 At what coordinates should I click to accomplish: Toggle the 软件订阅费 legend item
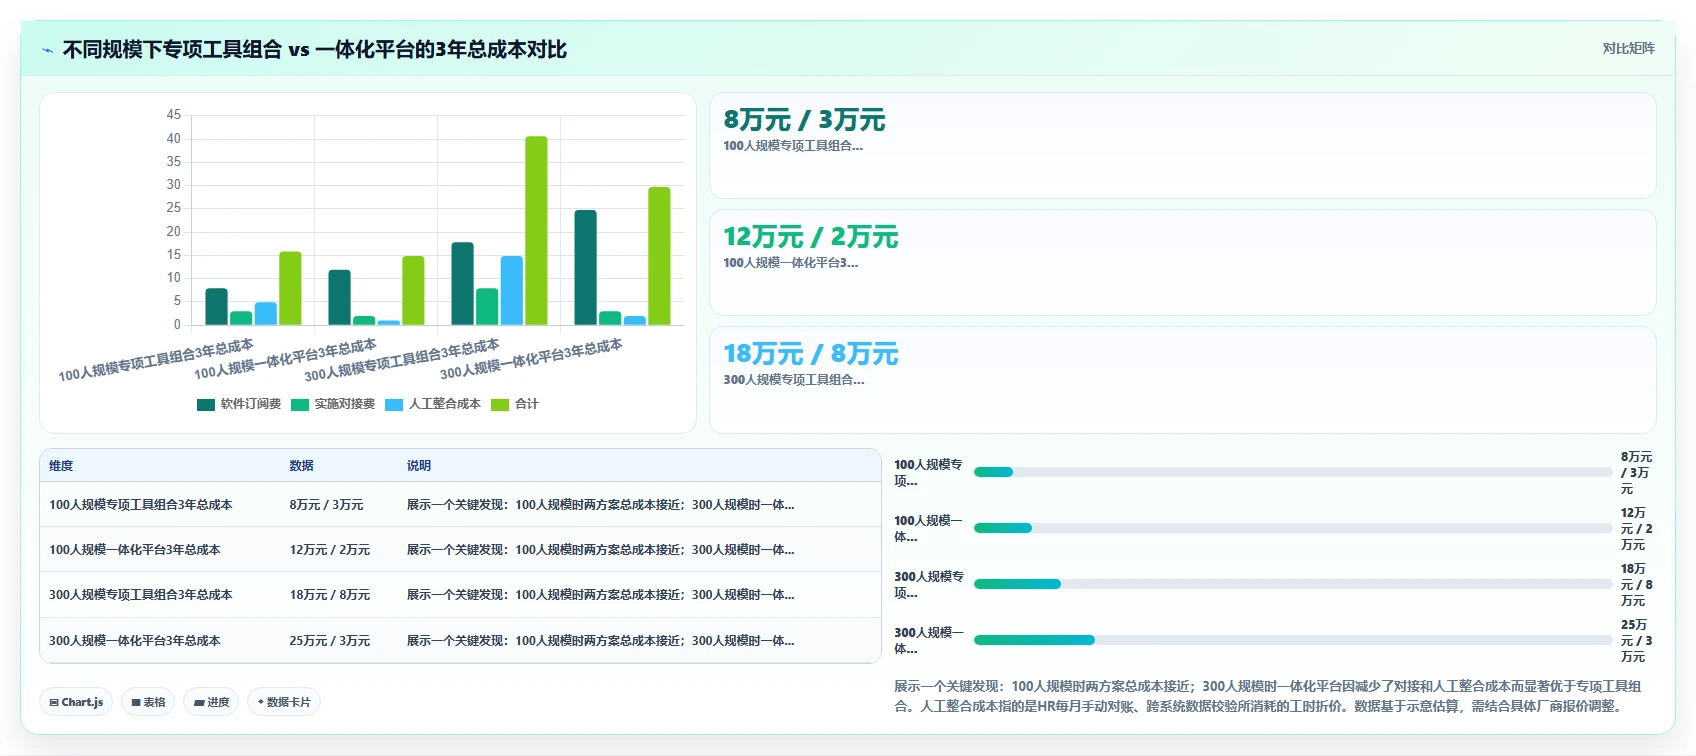239,404
